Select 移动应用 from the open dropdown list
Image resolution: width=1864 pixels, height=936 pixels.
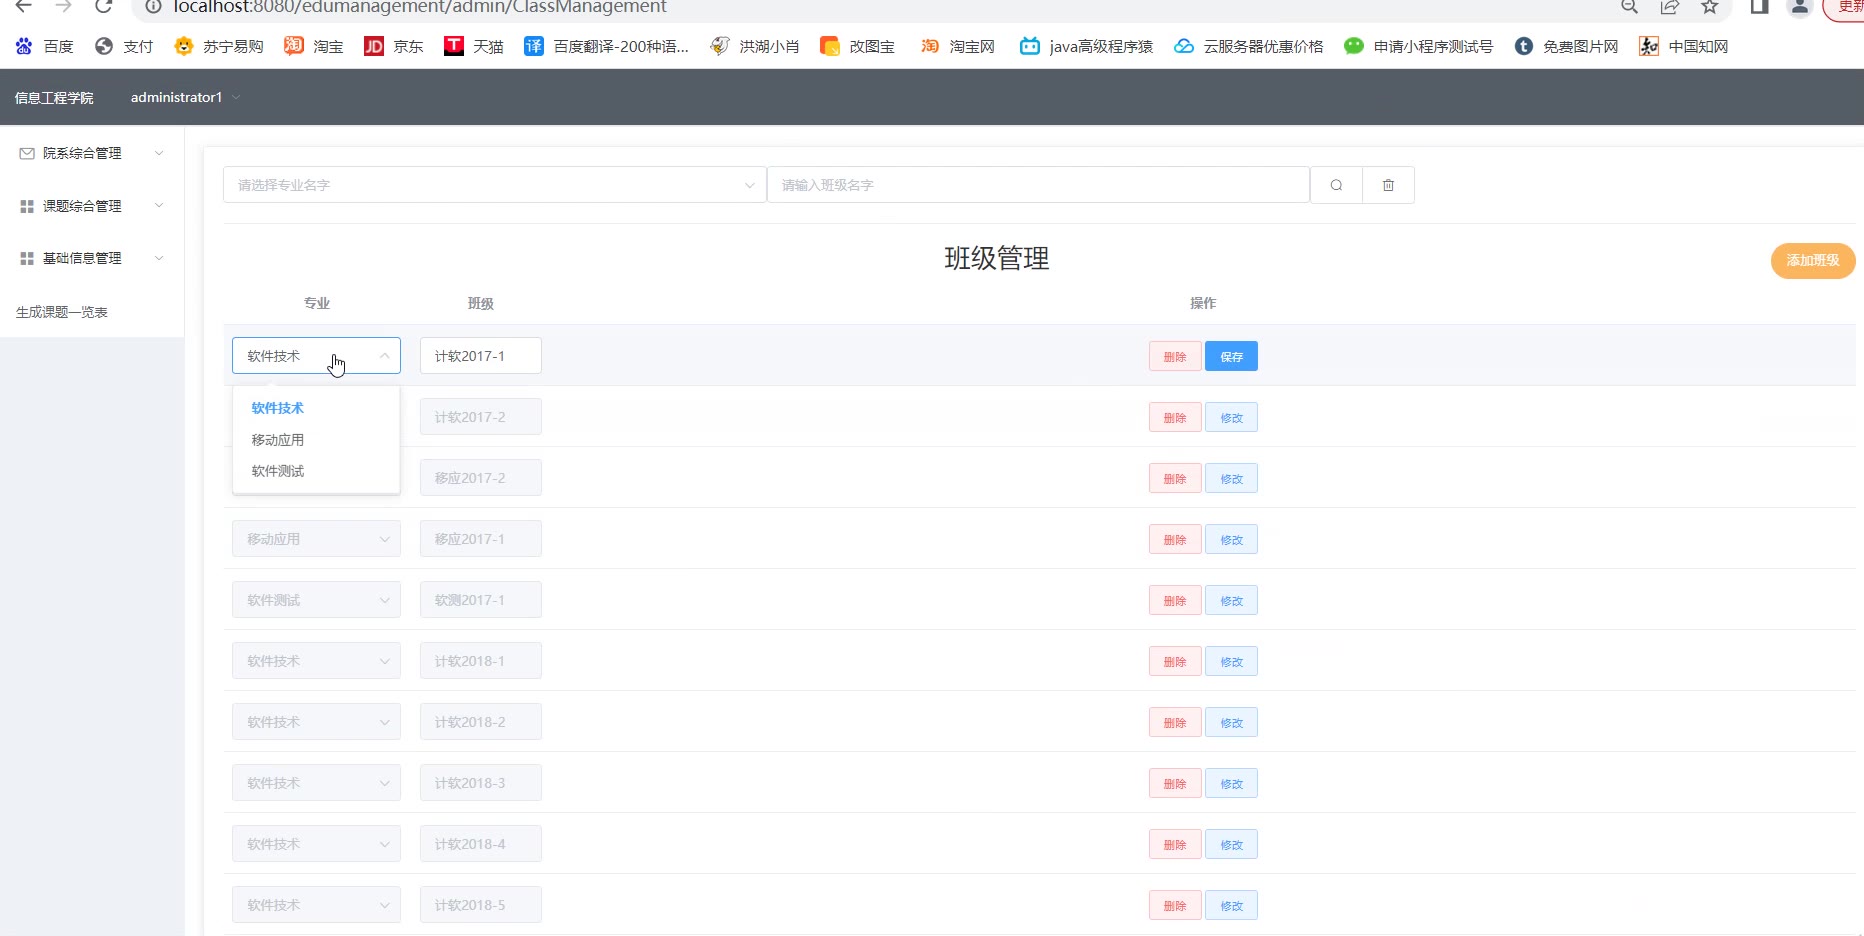pyautogui.click(x=278, y=440)
